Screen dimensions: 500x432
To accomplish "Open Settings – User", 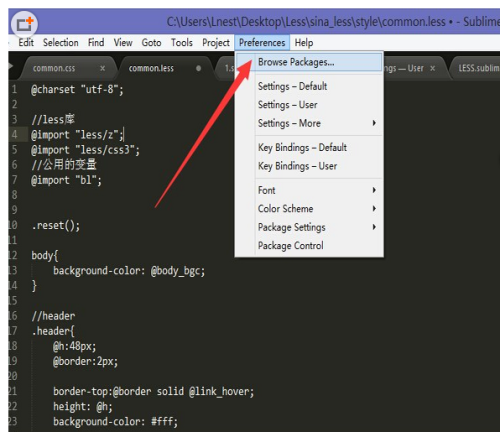I will click(x=309, y=105).
